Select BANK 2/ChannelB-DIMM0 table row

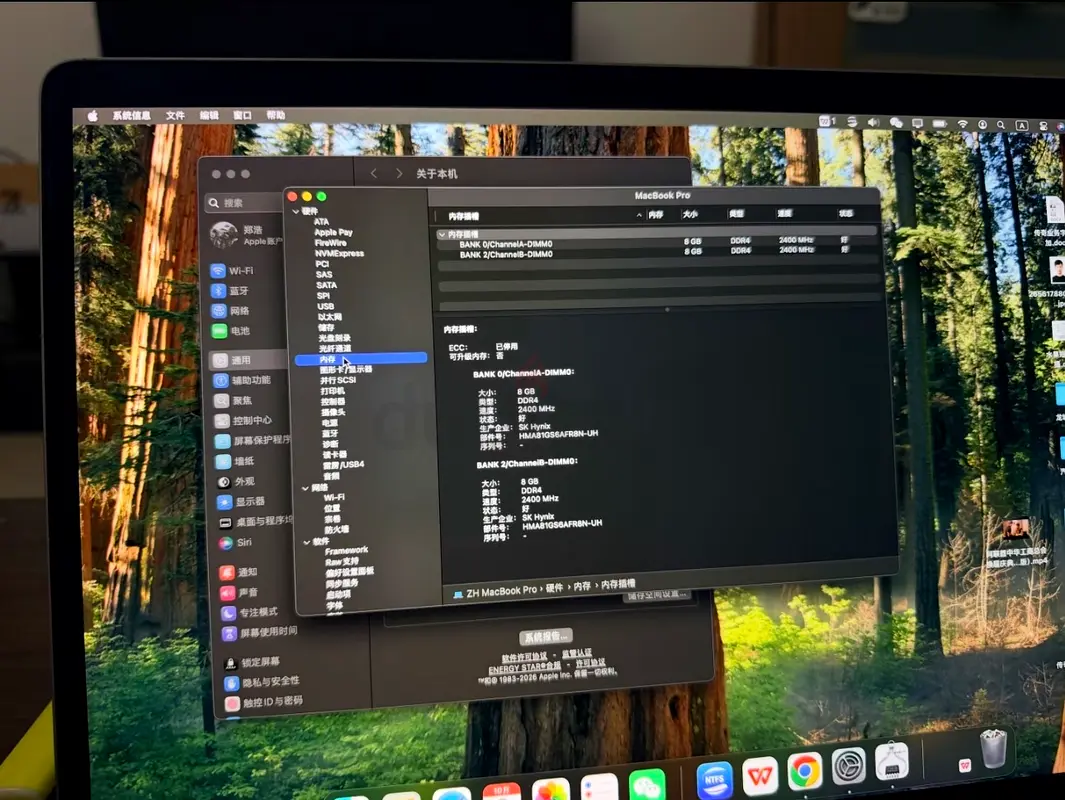tap(656, 253)
